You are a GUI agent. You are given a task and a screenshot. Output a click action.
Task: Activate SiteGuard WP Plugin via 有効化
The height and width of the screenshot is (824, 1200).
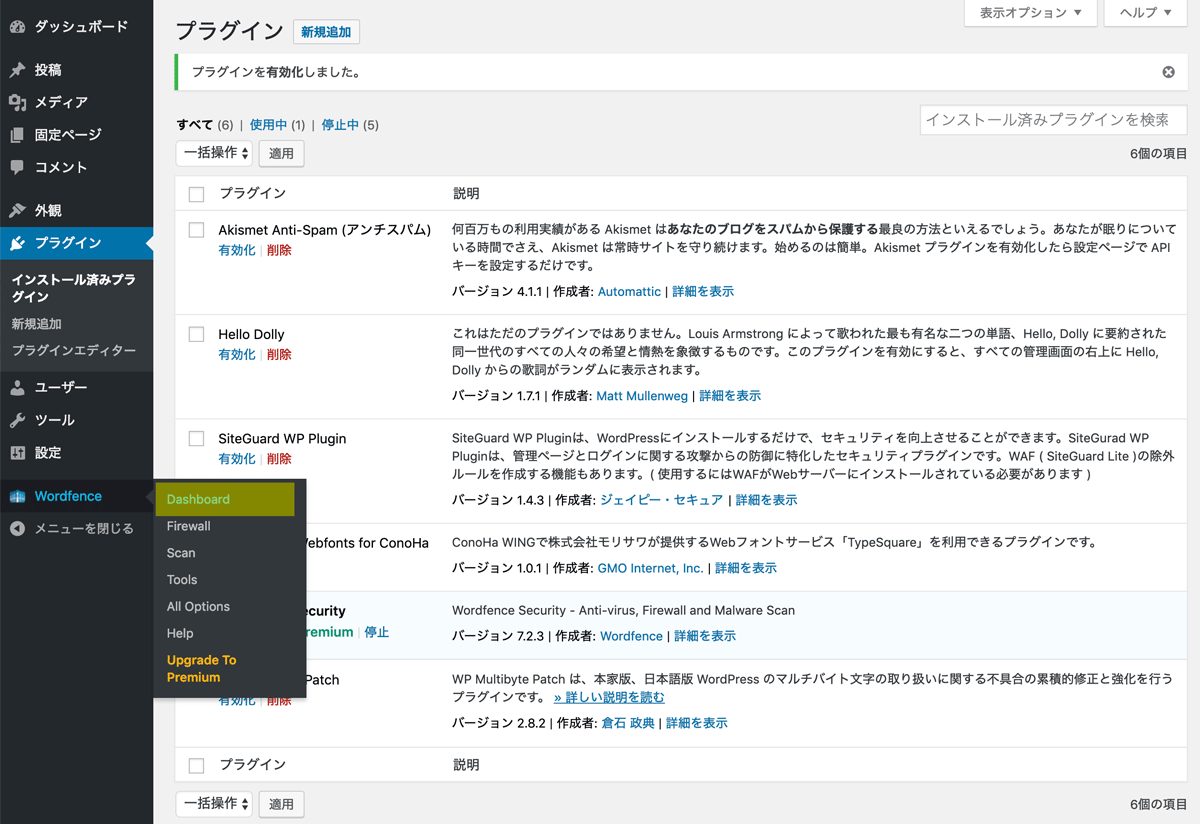click(x=237, y=458)
